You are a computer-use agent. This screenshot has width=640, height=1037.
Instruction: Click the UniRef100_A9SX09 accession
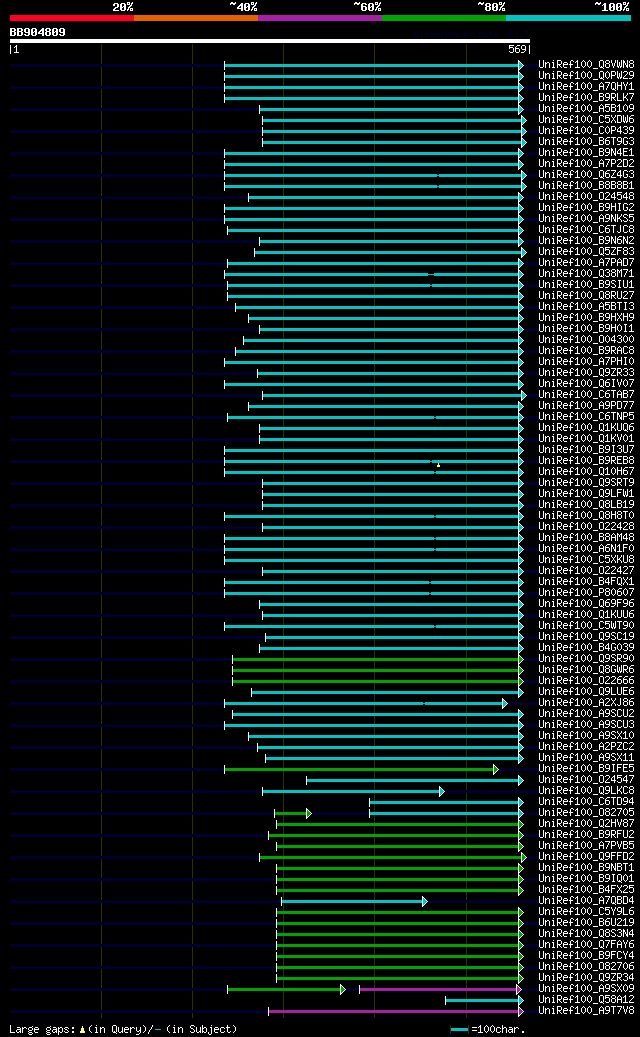tap(586, 989)
